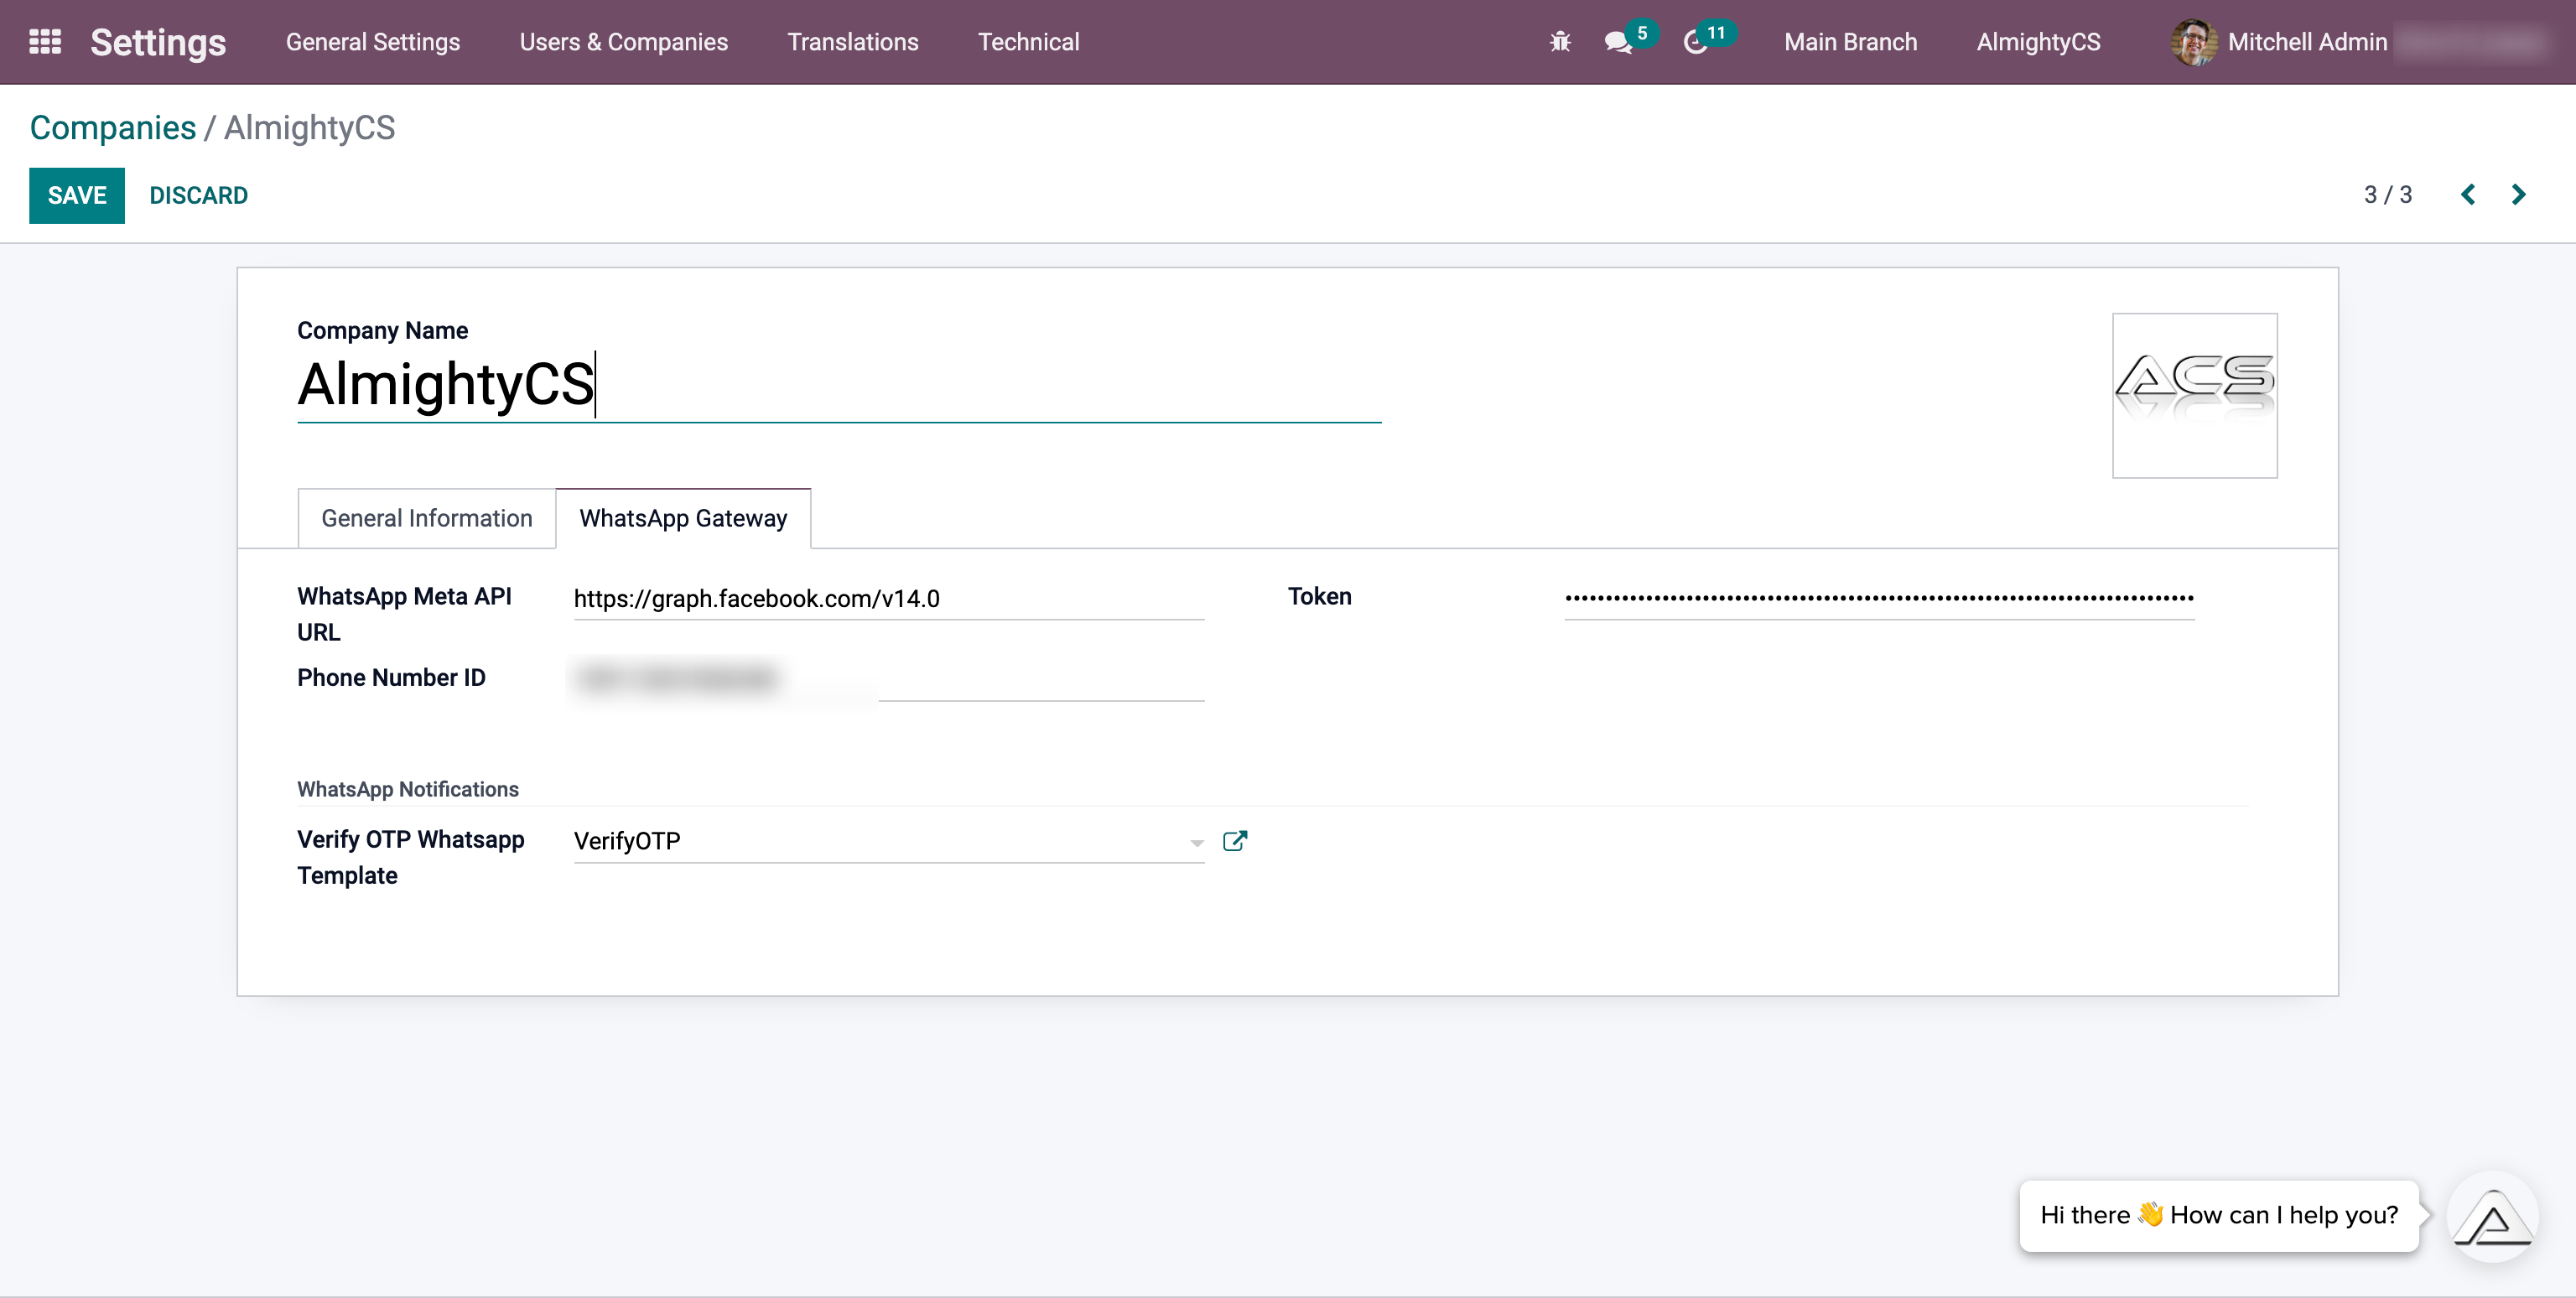The width and height of the screenshot is (2576, 1298).
Task: Open Main Branch switcher menu
Action: click(x=1850, y=42)
